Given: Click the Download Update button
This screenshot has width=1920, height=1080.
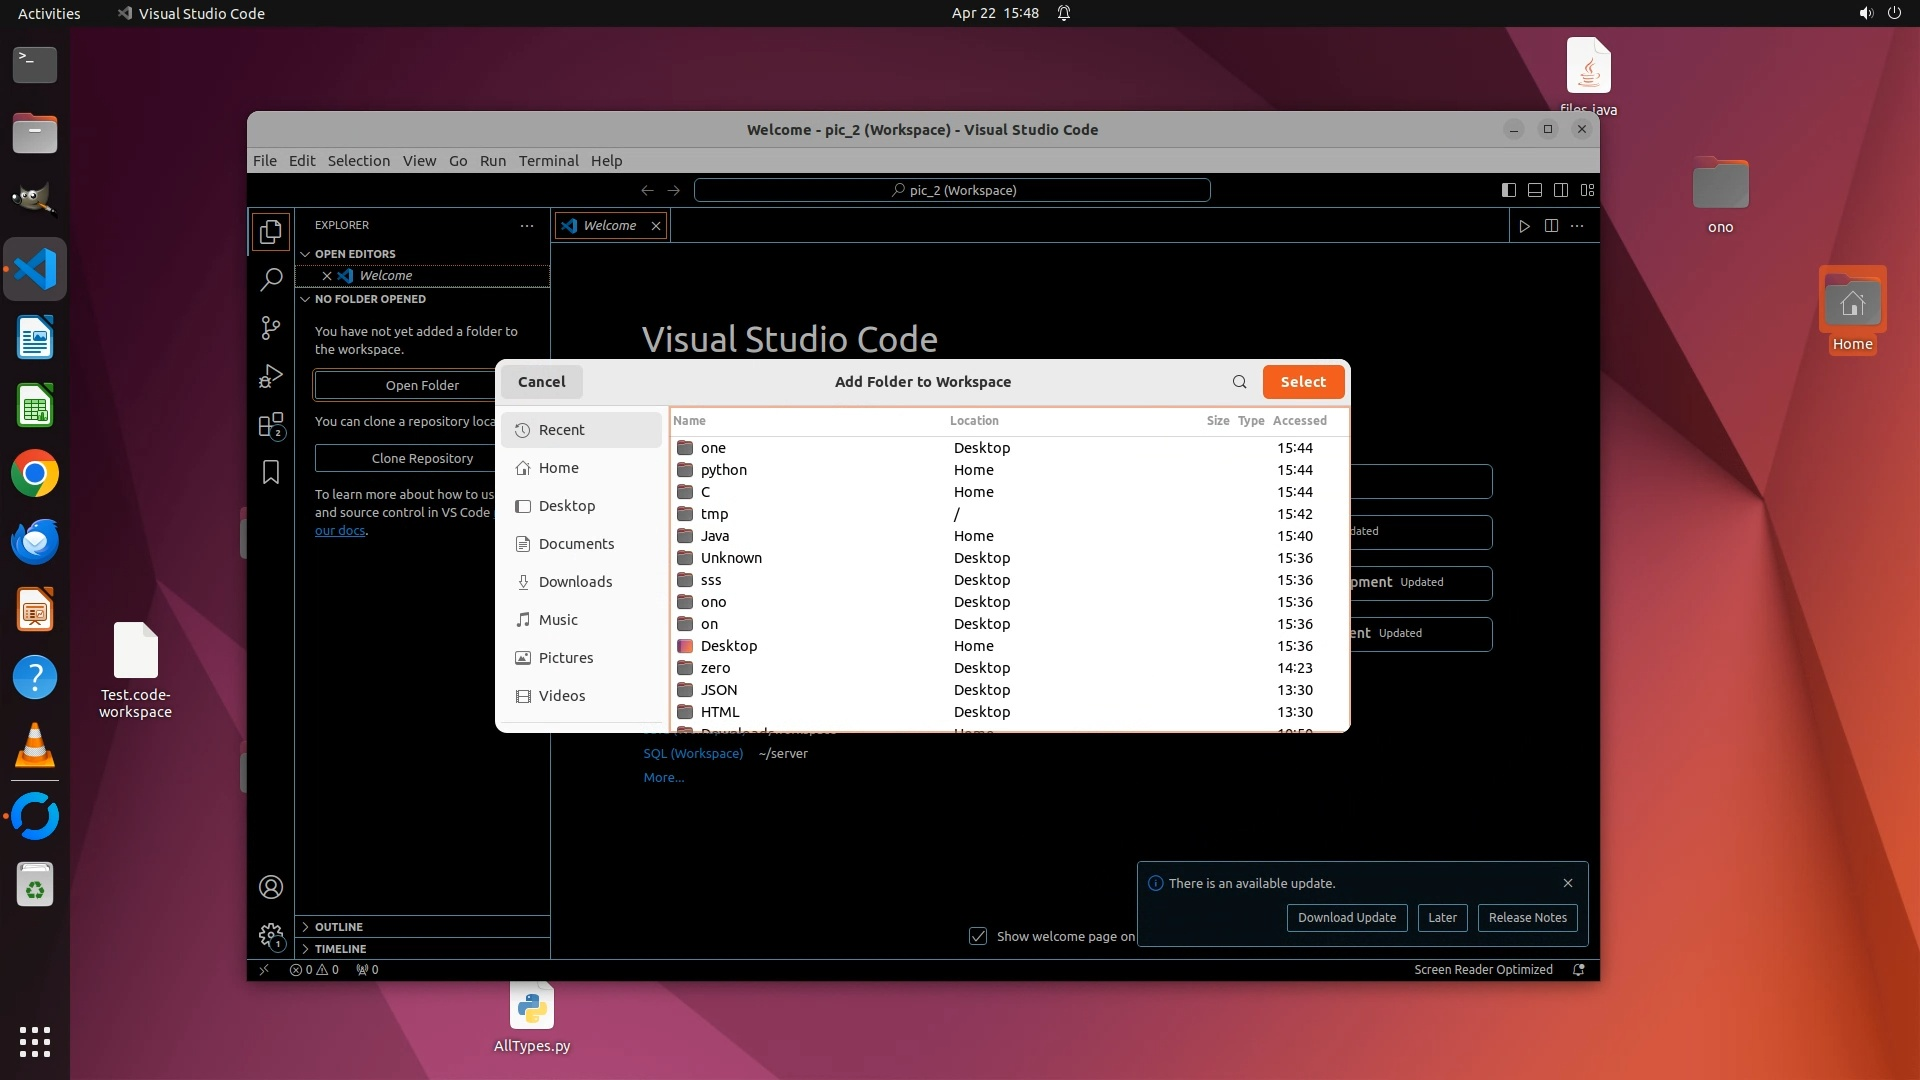Looking at the screenshot, I should [x=1346, y=918].
